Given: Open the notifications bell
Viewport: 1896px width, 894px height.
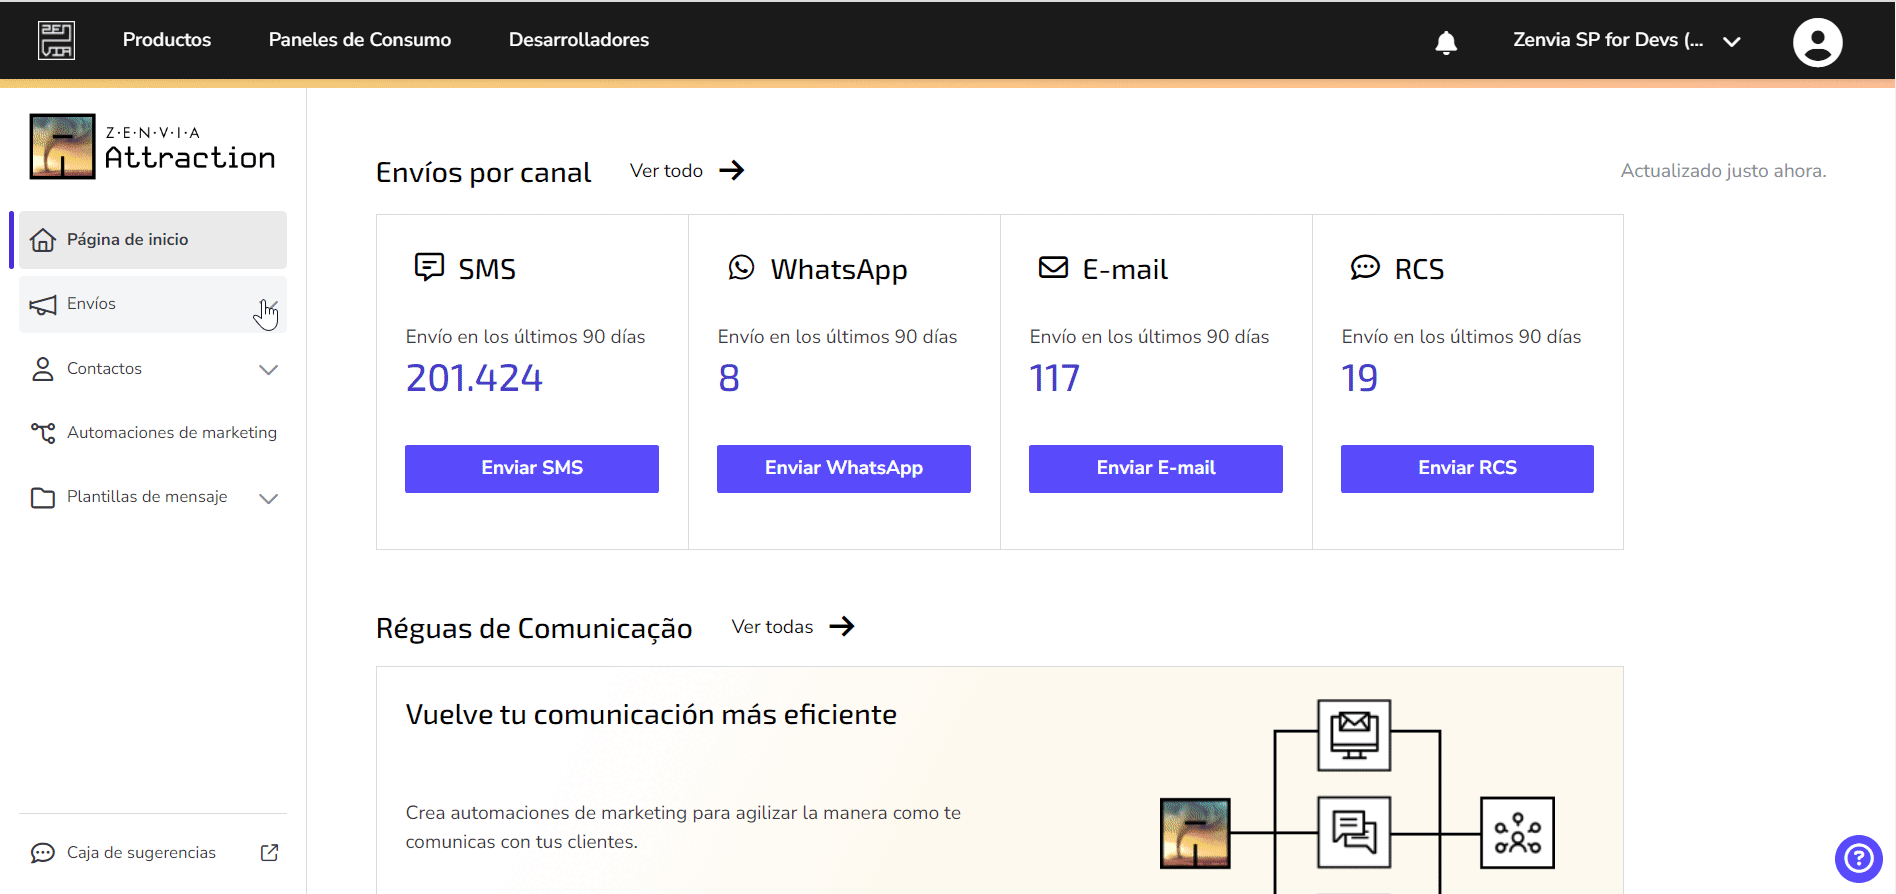Looking at the screenshot, I should click(1446, 41).
